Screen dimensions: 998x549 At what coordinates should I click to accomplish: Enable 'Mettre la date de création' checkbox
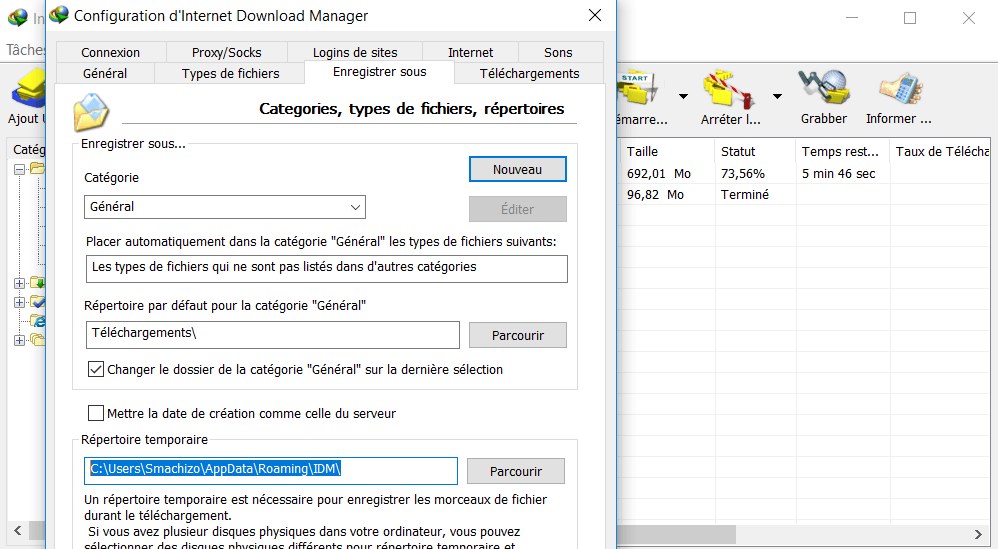tap(95, 413)
